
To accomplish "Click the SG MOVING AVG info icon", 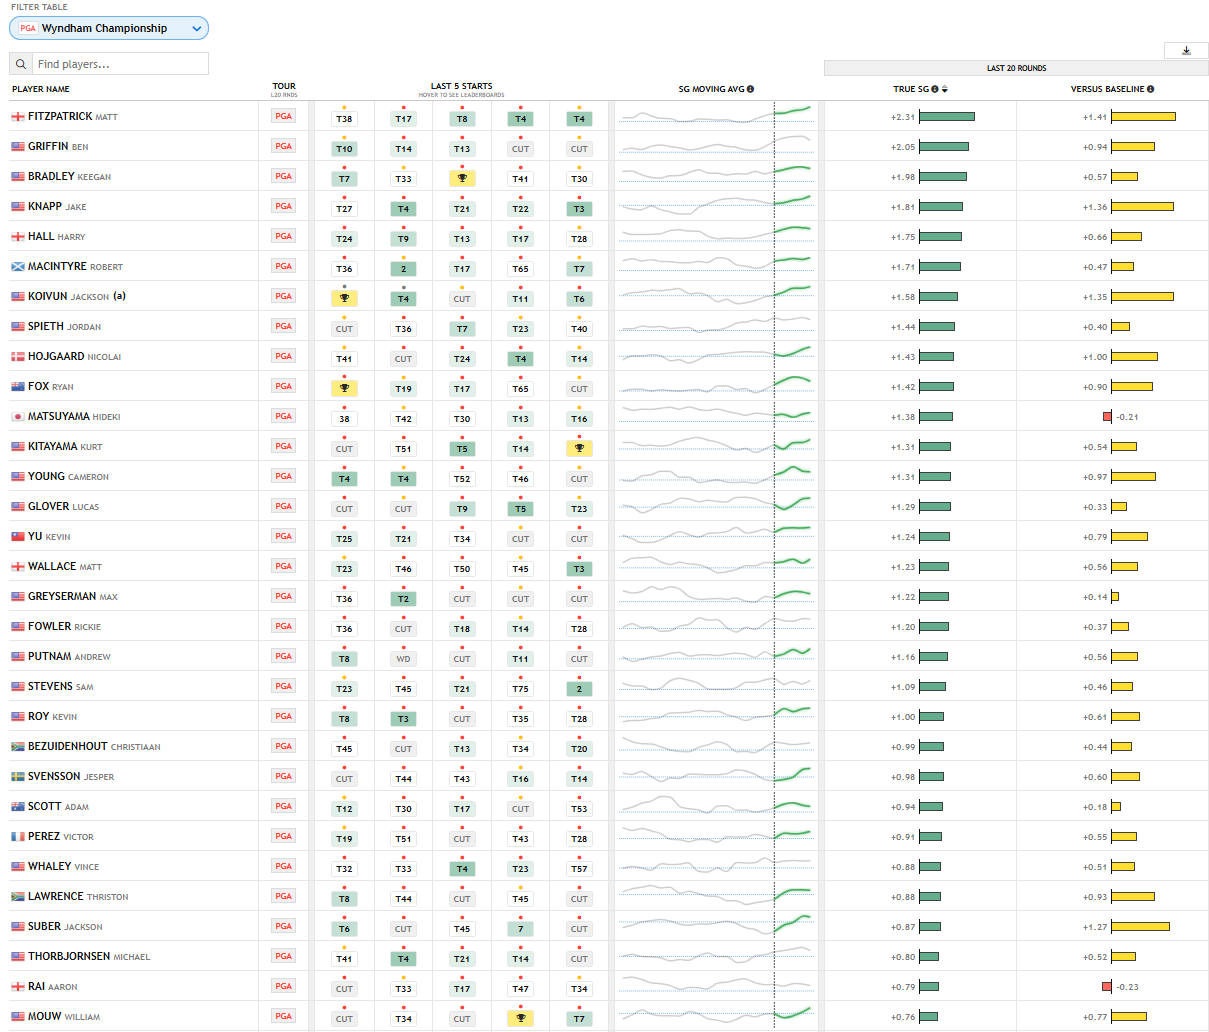I will coord(751,89).
